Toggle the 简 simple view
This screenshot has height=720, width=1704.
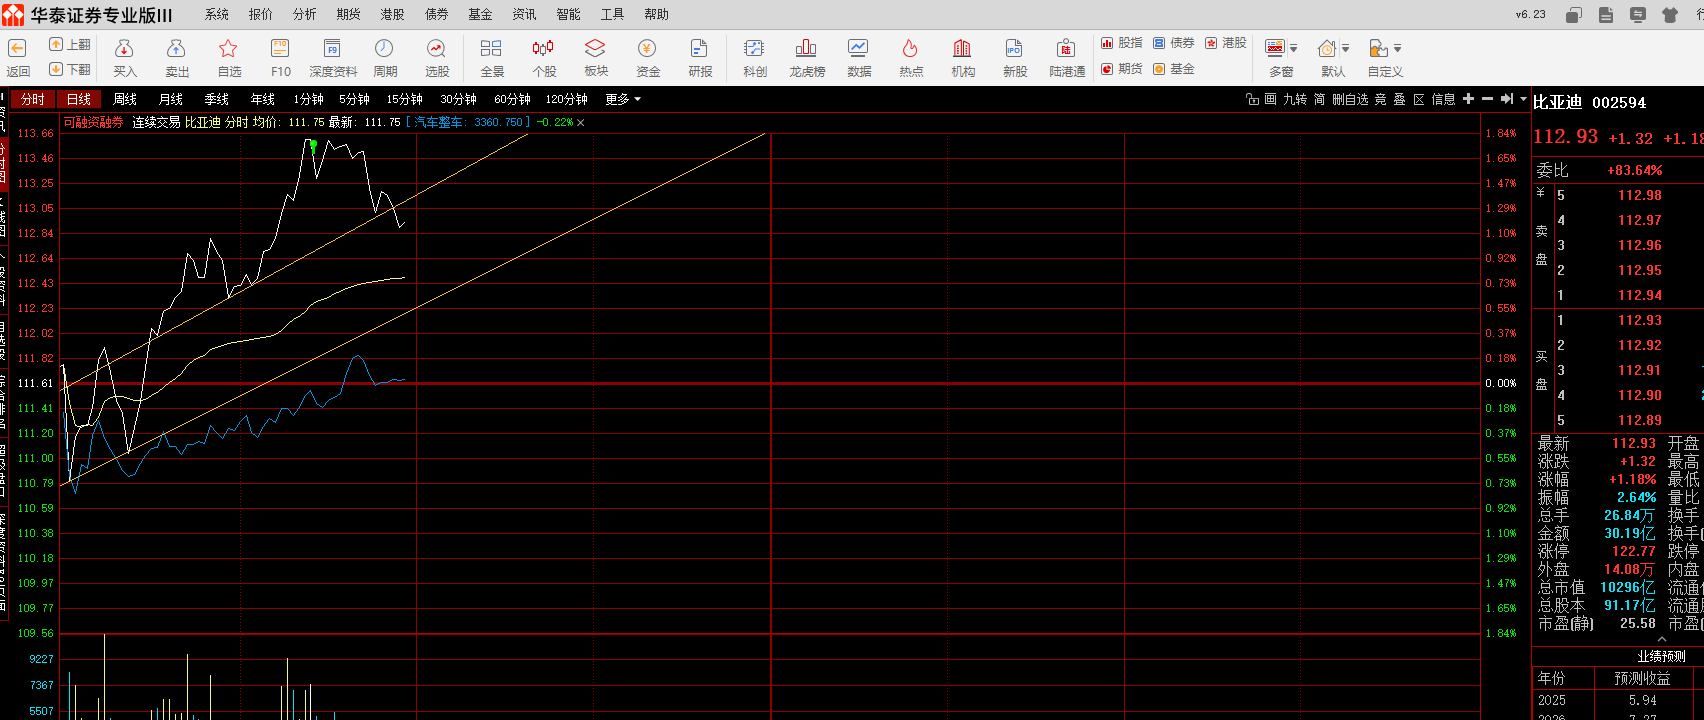1320,99
